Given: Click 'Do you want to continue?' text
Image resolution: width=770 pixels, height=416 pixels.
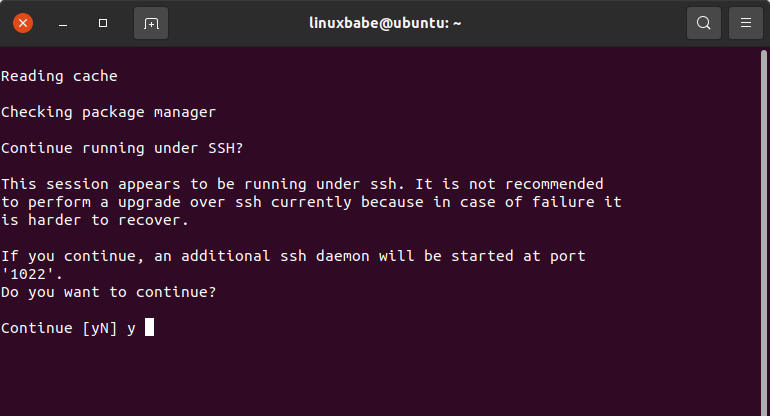Looking at the screenshot, I should 108,292.
